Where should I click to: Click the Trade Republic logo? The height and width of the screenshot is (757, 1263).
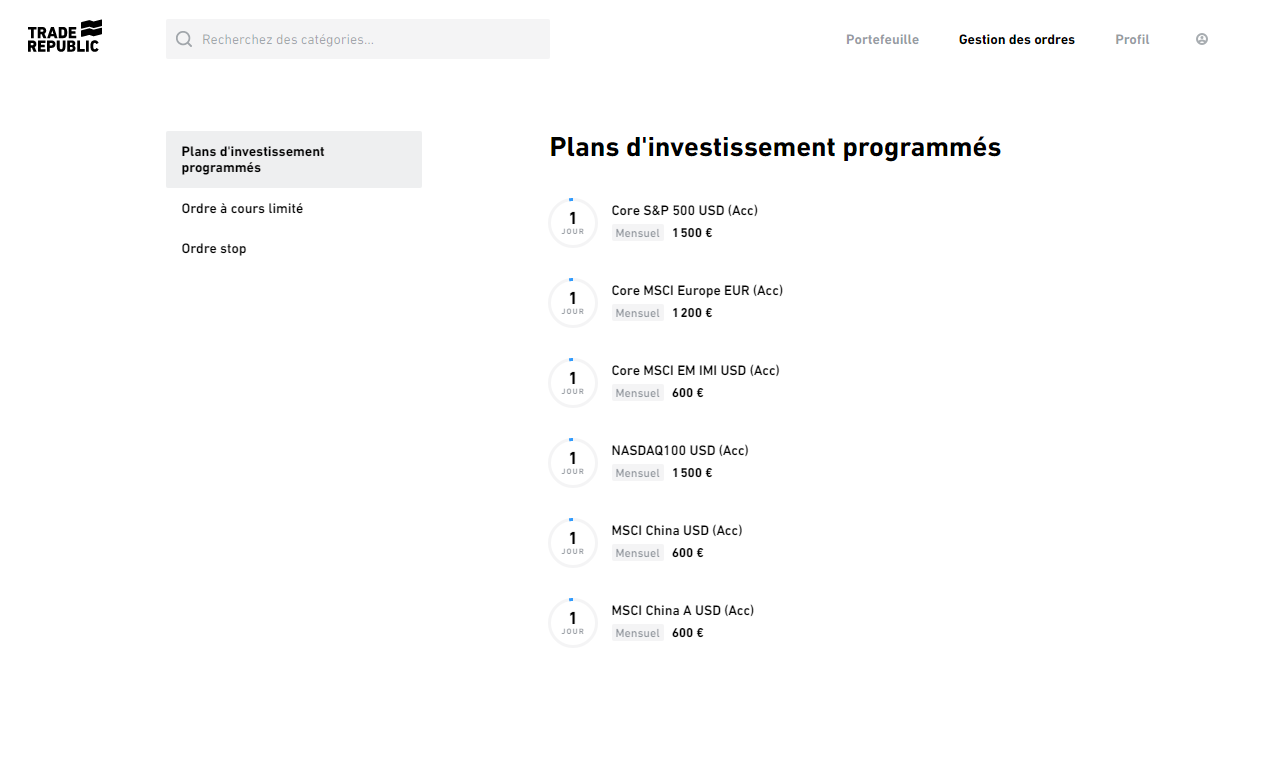pos(65,36)
